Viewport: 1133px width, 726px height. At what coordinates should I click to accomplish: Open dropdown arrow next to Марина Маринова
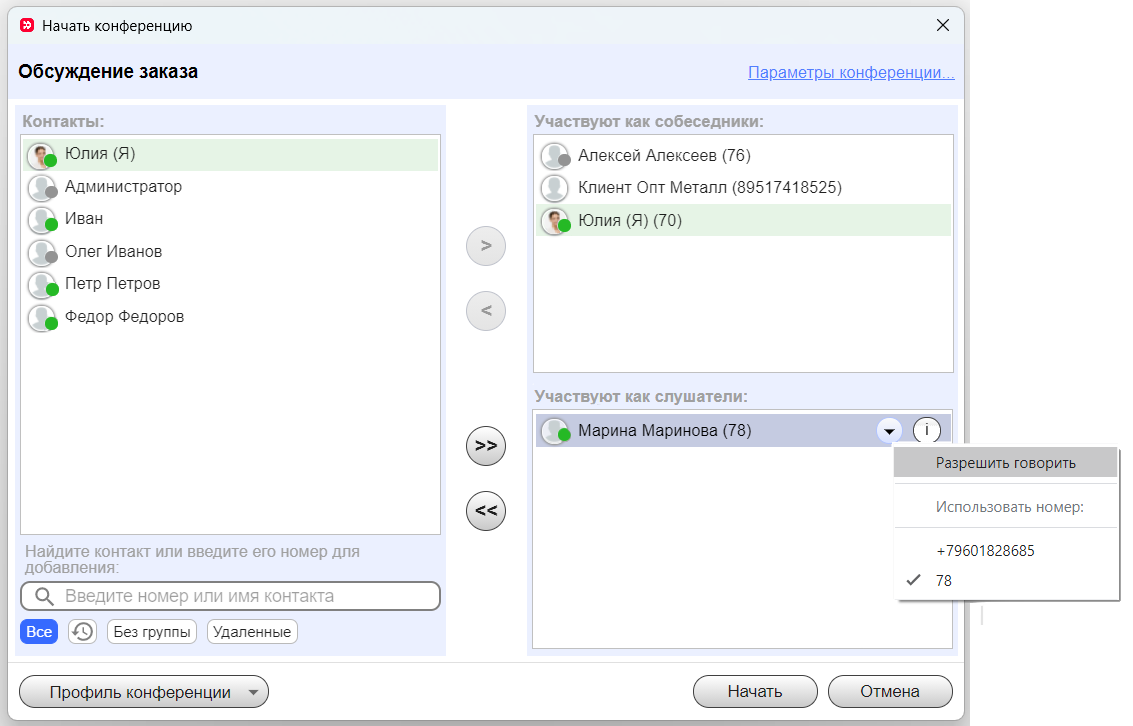[x=888, y=431]
